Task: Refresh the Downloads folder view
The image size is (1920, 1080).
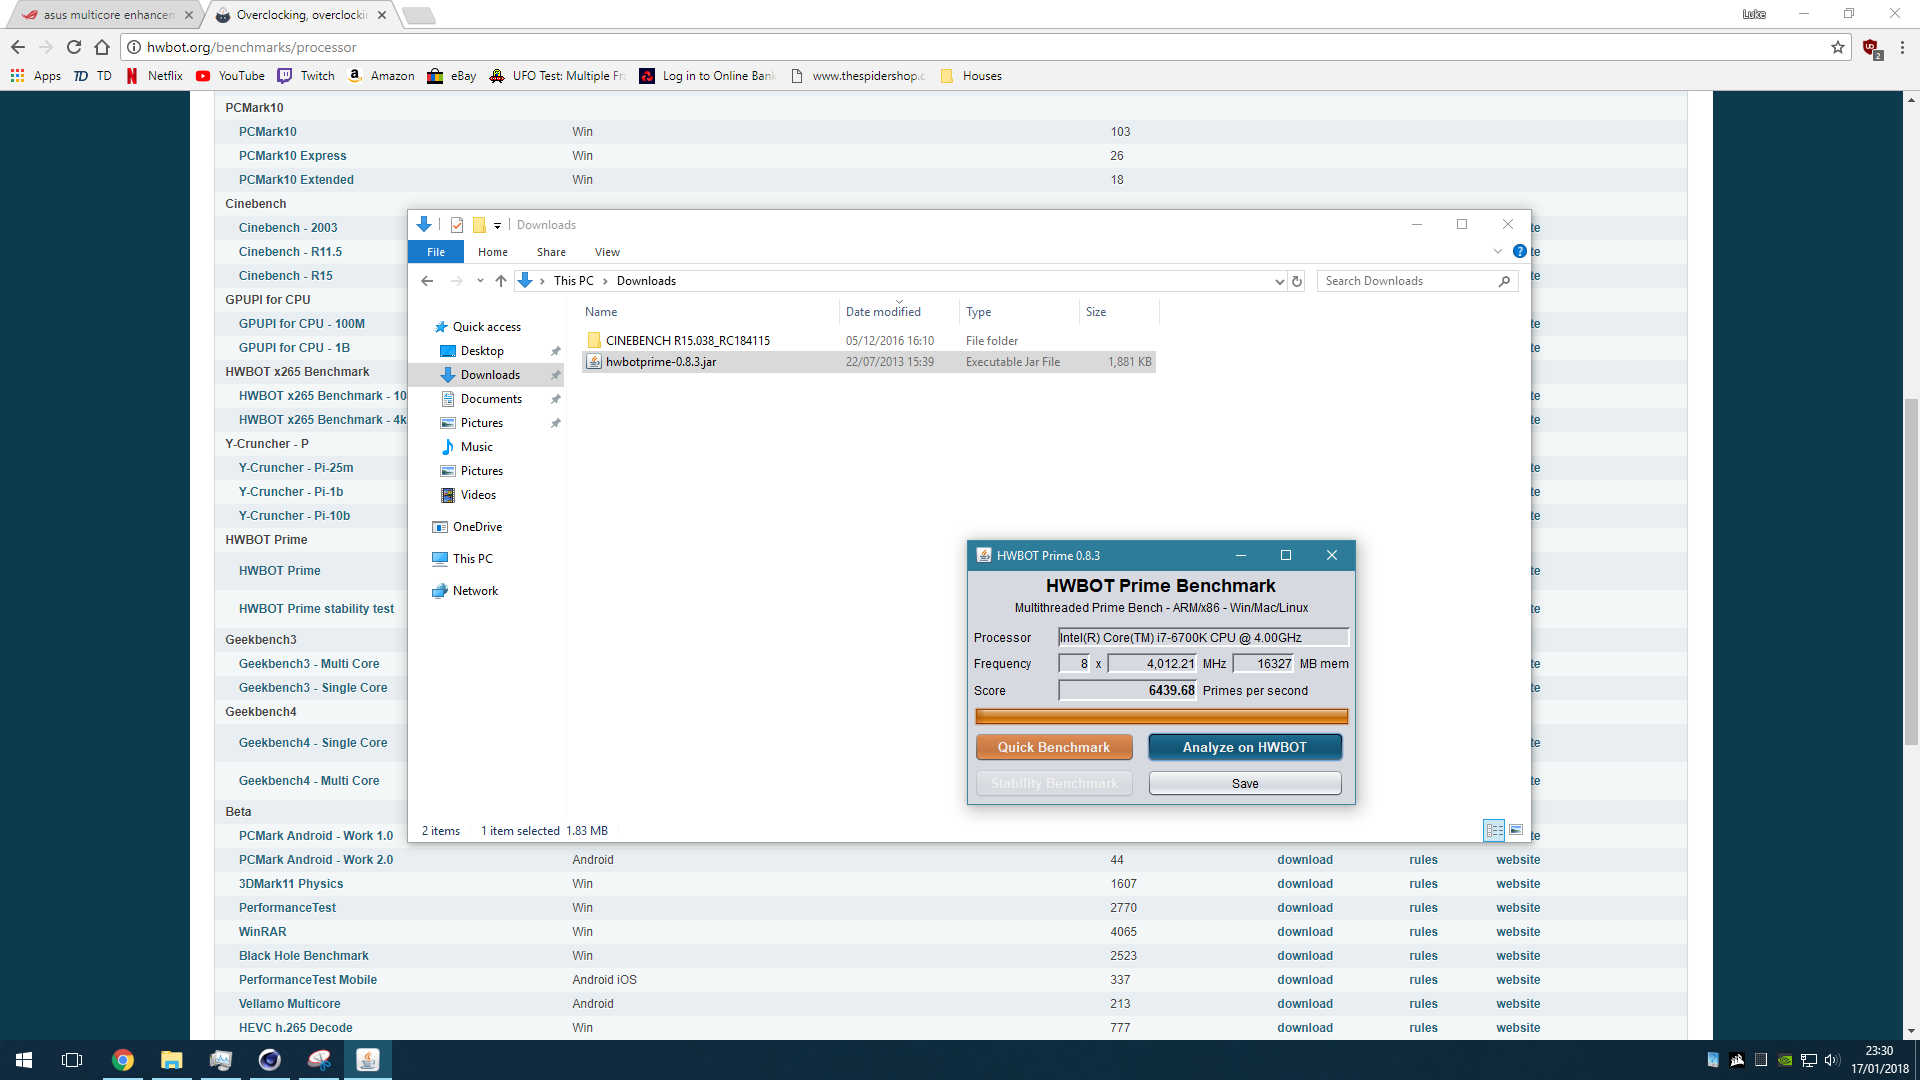Action: pos(1297,281)
